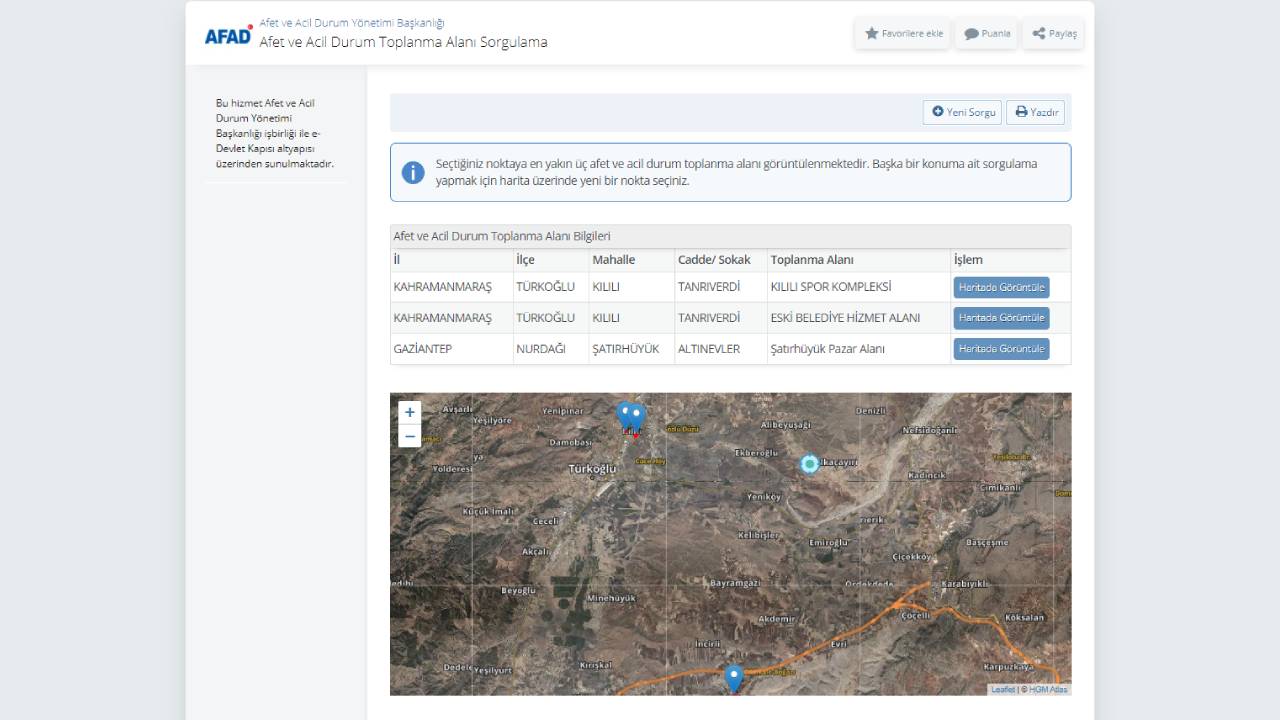Screen dimensions: 1280x720
Task: Click the blue info icon in notice
Action: (413, 172)
